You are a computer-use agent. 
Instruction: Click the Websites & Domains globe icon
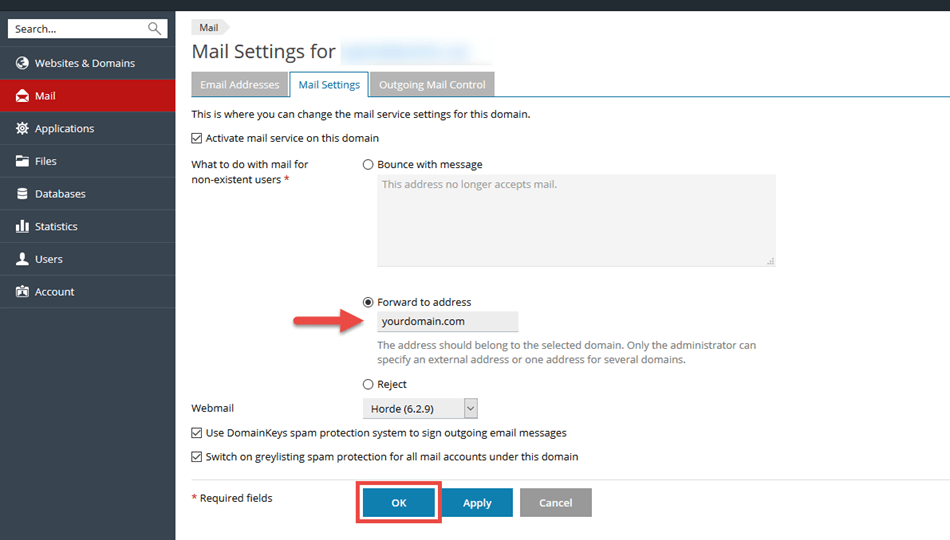pos(22,63)
